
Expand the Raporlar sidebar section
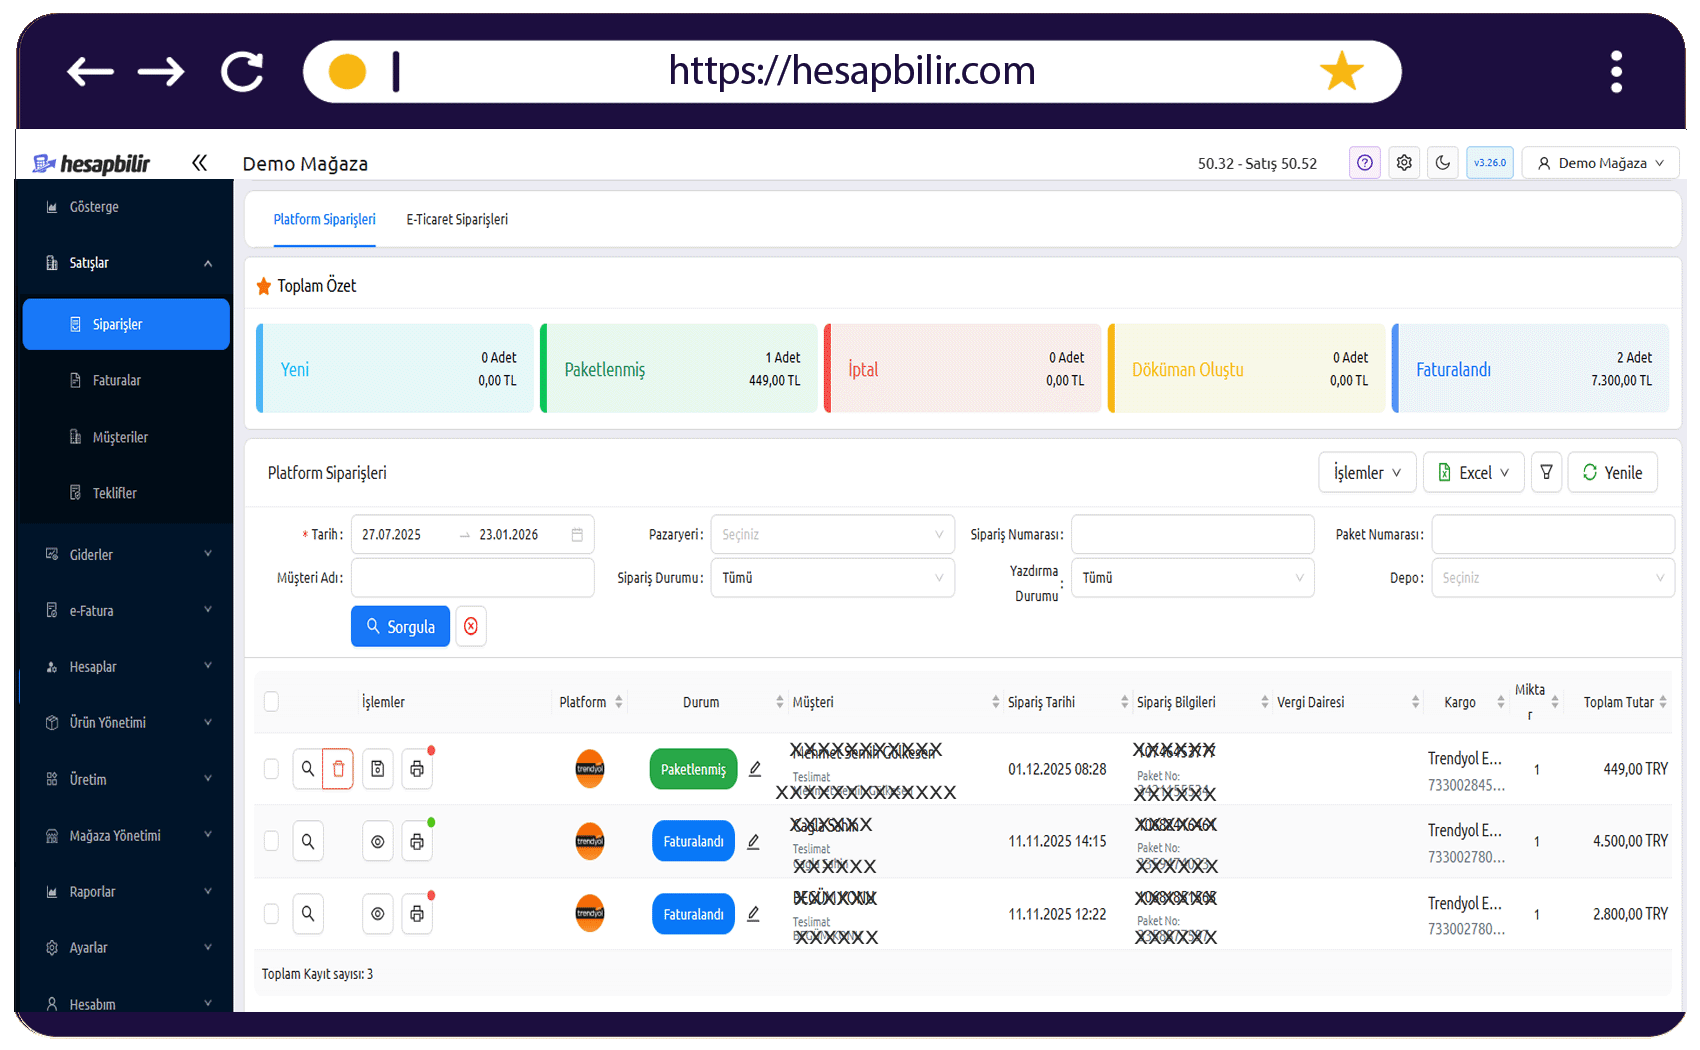[124, 891]
